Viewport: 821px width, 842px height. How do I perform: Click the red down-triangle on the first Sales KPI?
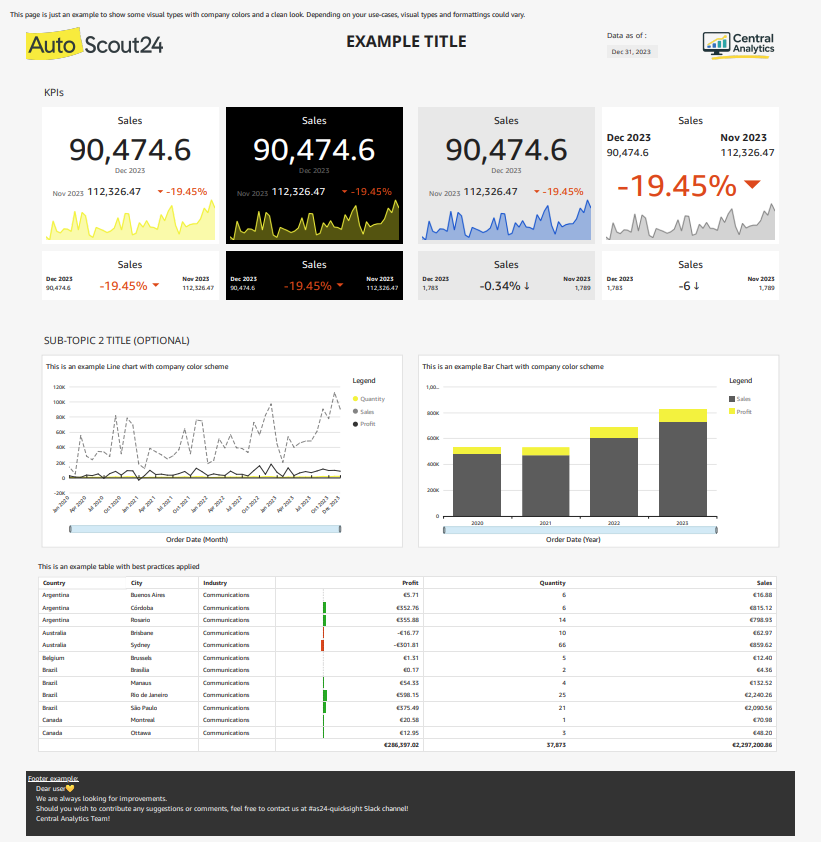click(x=159, y=190)
